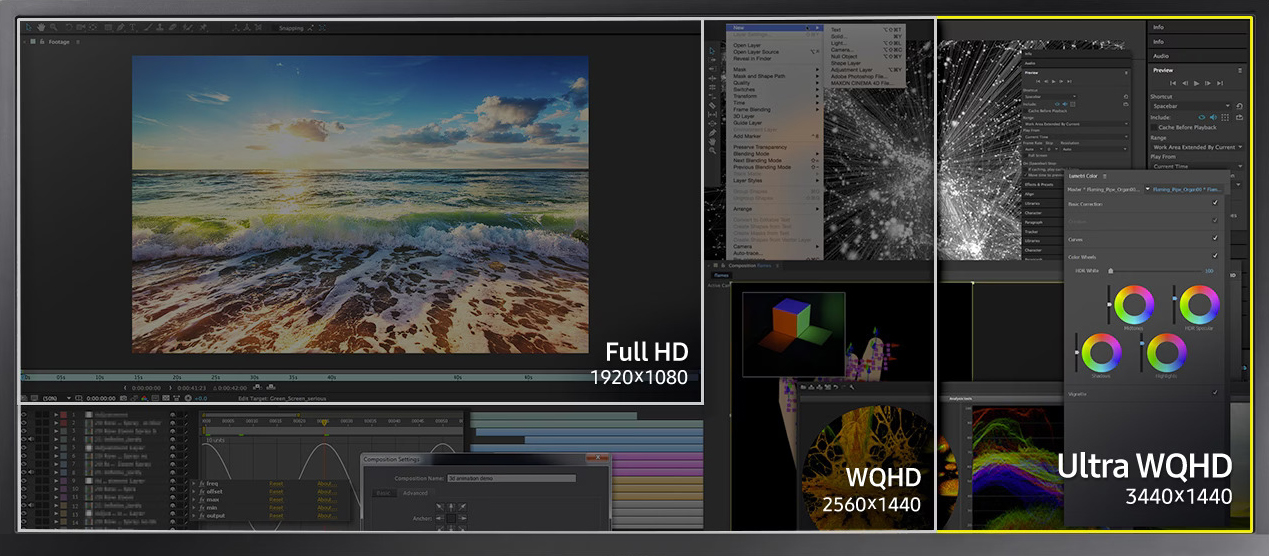Click Shadows luminance slider beside wheel
This screenshot has width=1269, height=556.
tap(1077, 352)
